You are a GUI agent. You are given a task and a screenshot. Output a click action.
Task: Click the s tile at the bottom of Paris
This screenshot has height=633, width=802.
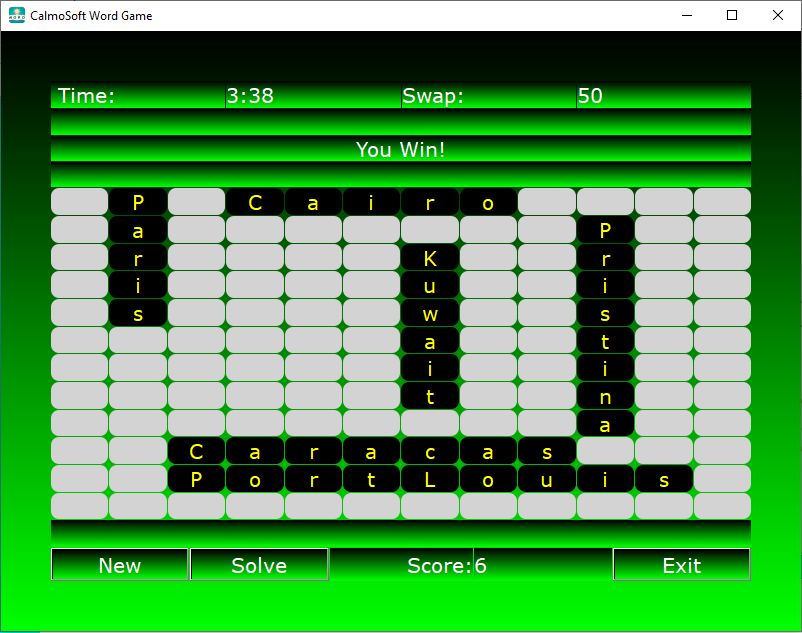pos(137,313)
